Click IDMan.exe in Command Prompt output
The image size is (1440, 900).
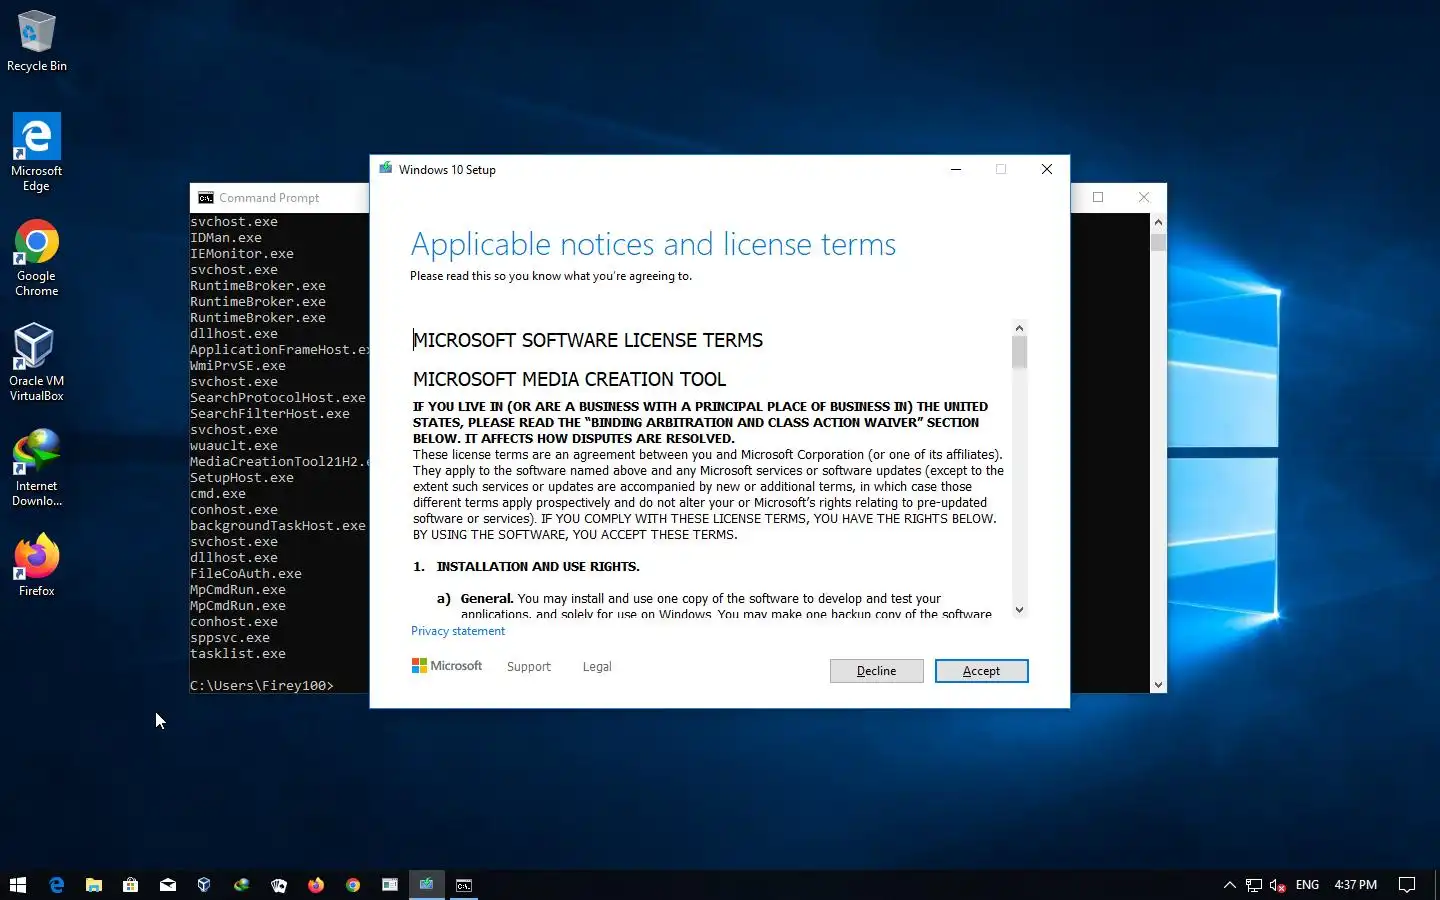click(x=226, y=237)
